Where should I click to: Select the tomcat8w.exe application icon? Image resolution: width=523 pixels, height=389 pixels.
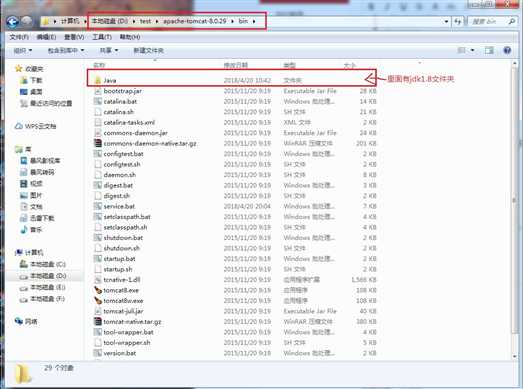98,301
